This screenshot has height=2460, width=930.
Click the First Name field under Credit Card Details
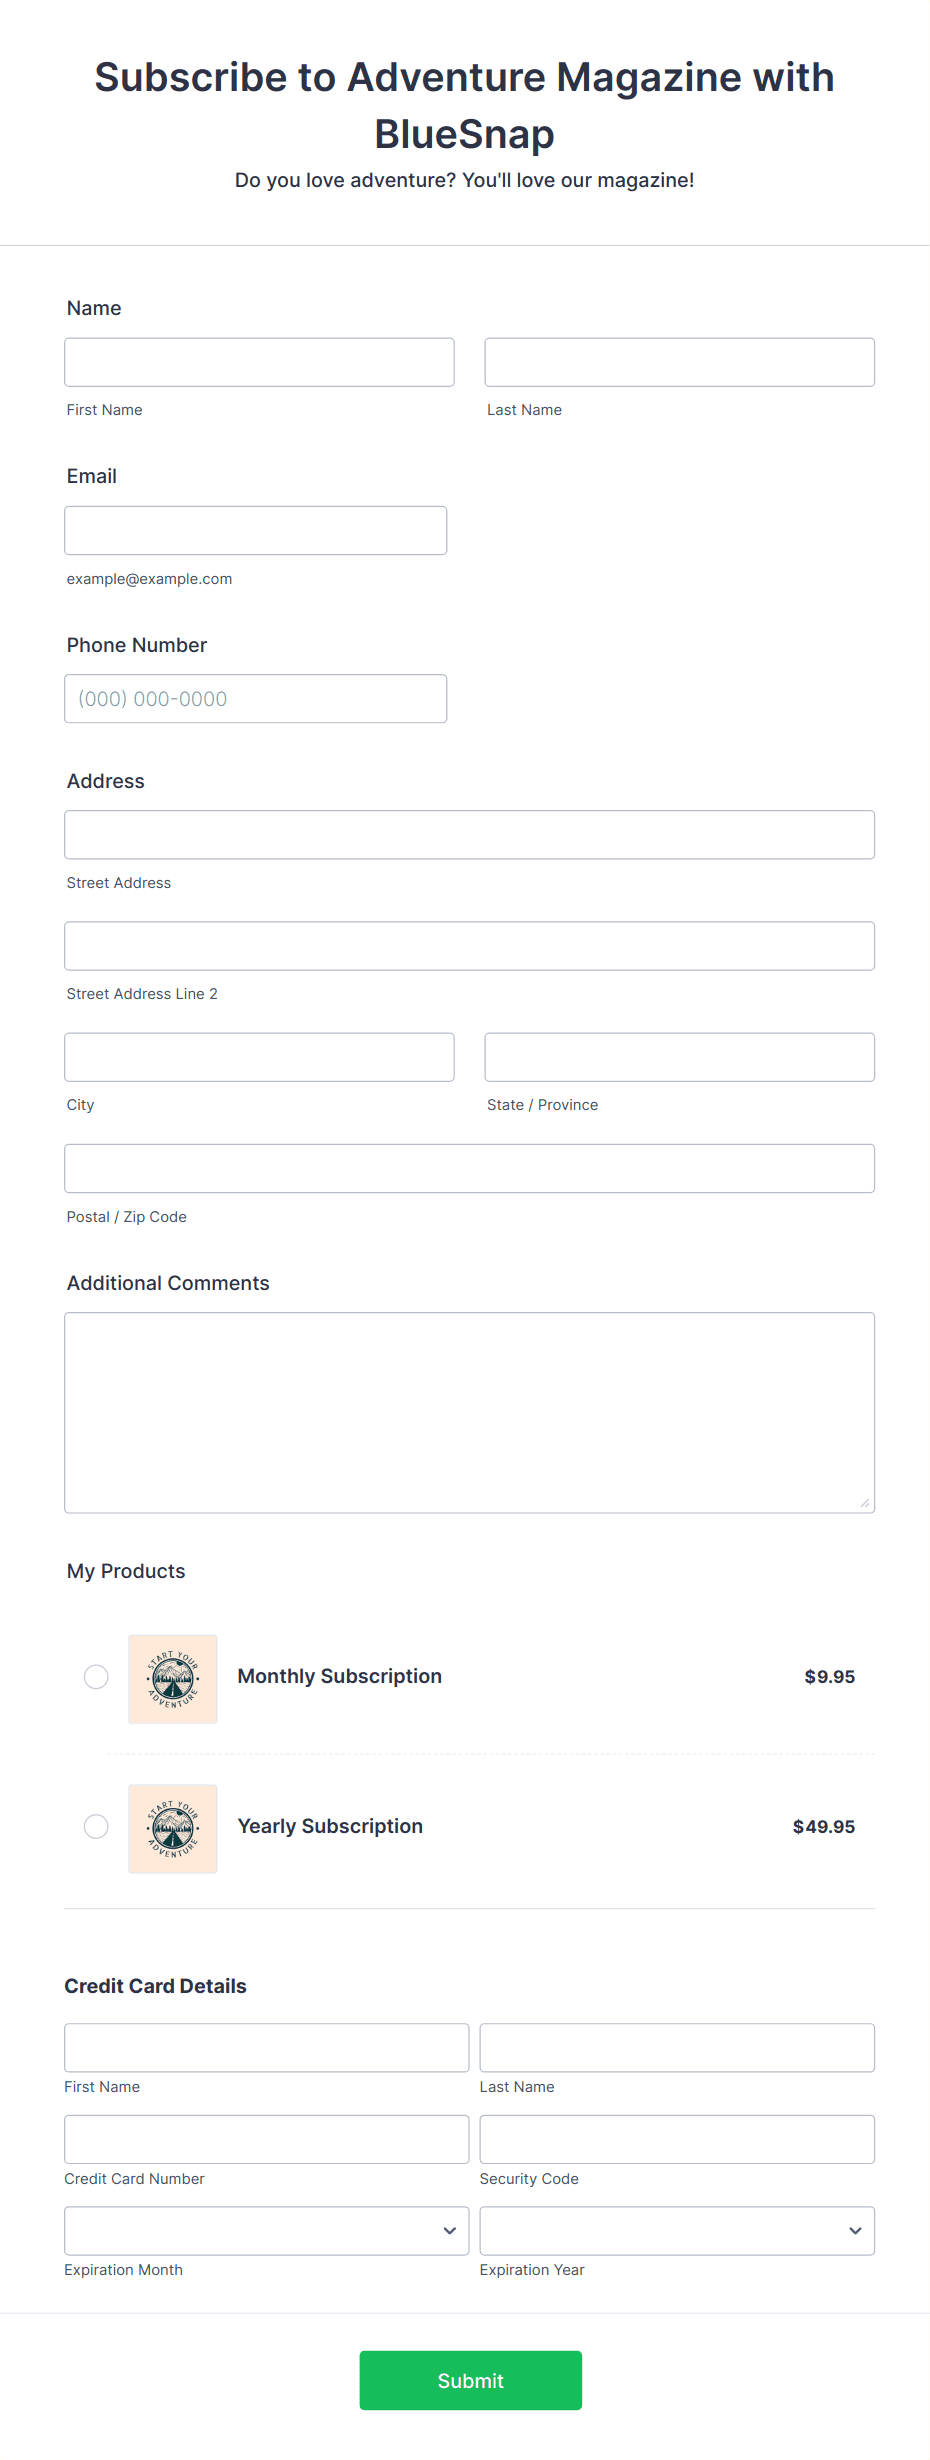point(266,2047)
